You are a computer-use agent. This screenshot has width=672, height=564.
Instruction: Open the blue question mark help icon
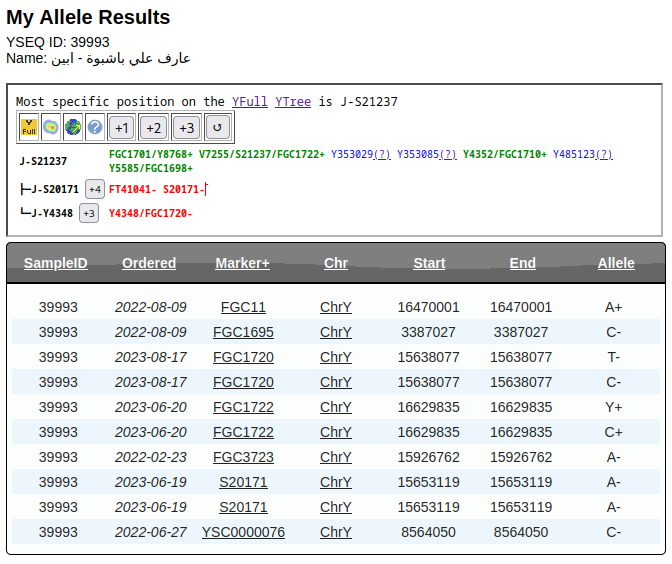point(95,127)
